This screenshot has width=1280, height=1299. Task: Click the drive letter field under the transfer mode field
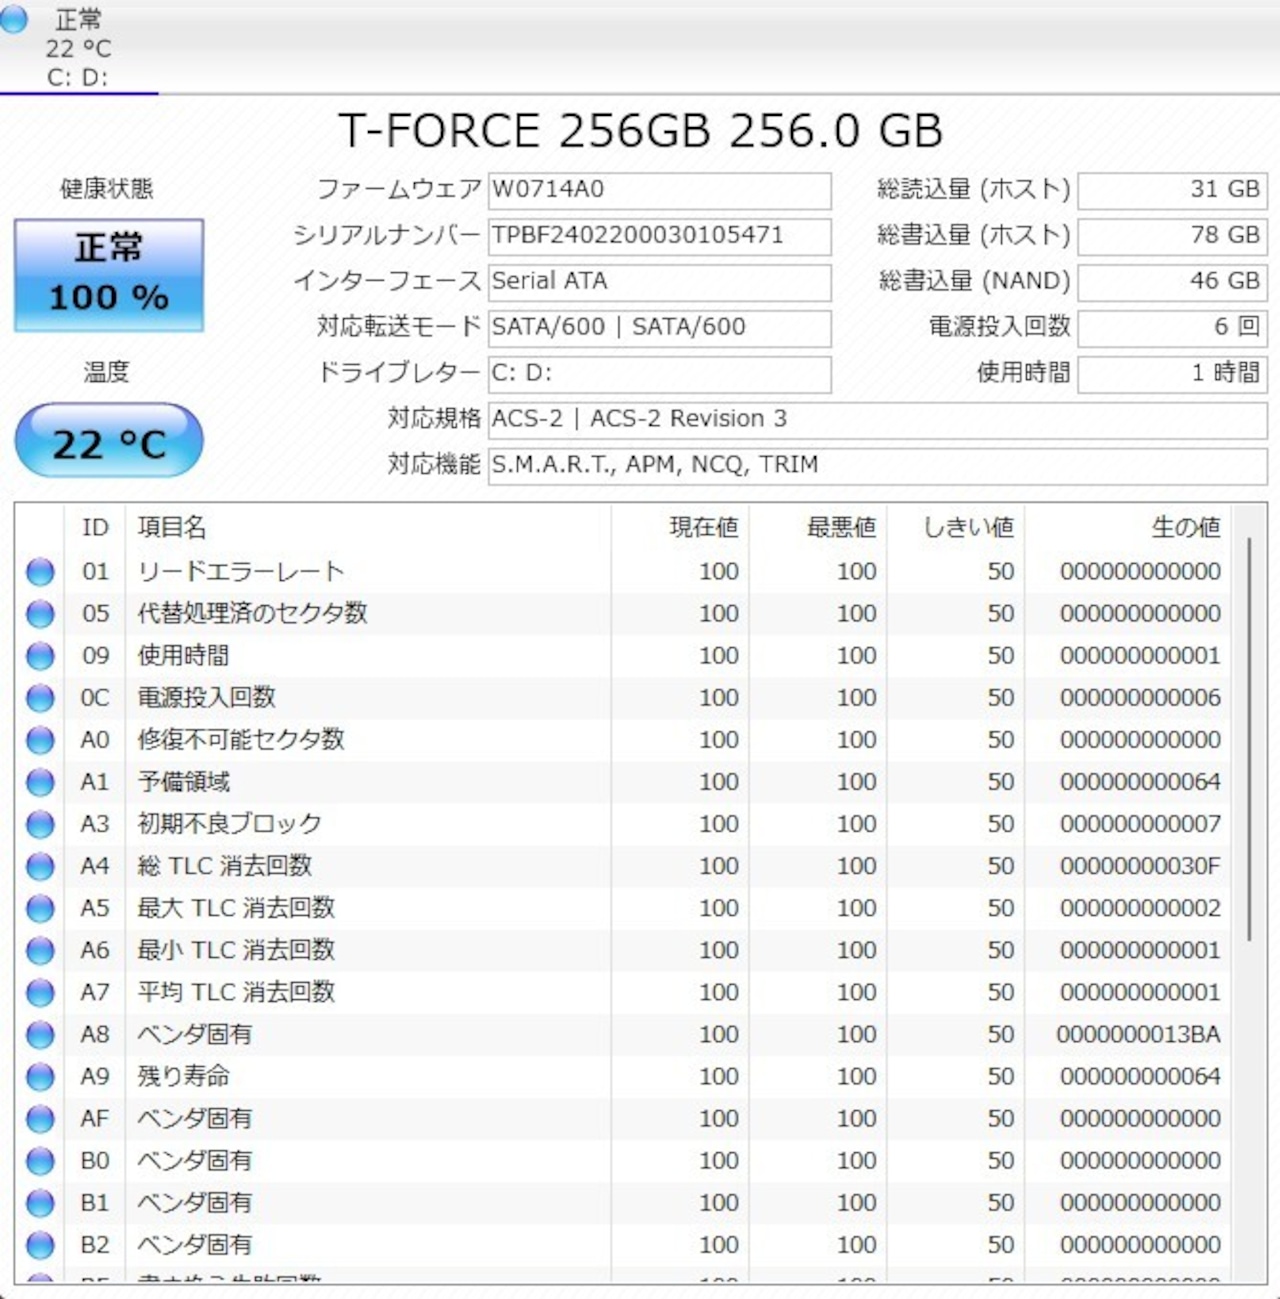pos(660,374)
